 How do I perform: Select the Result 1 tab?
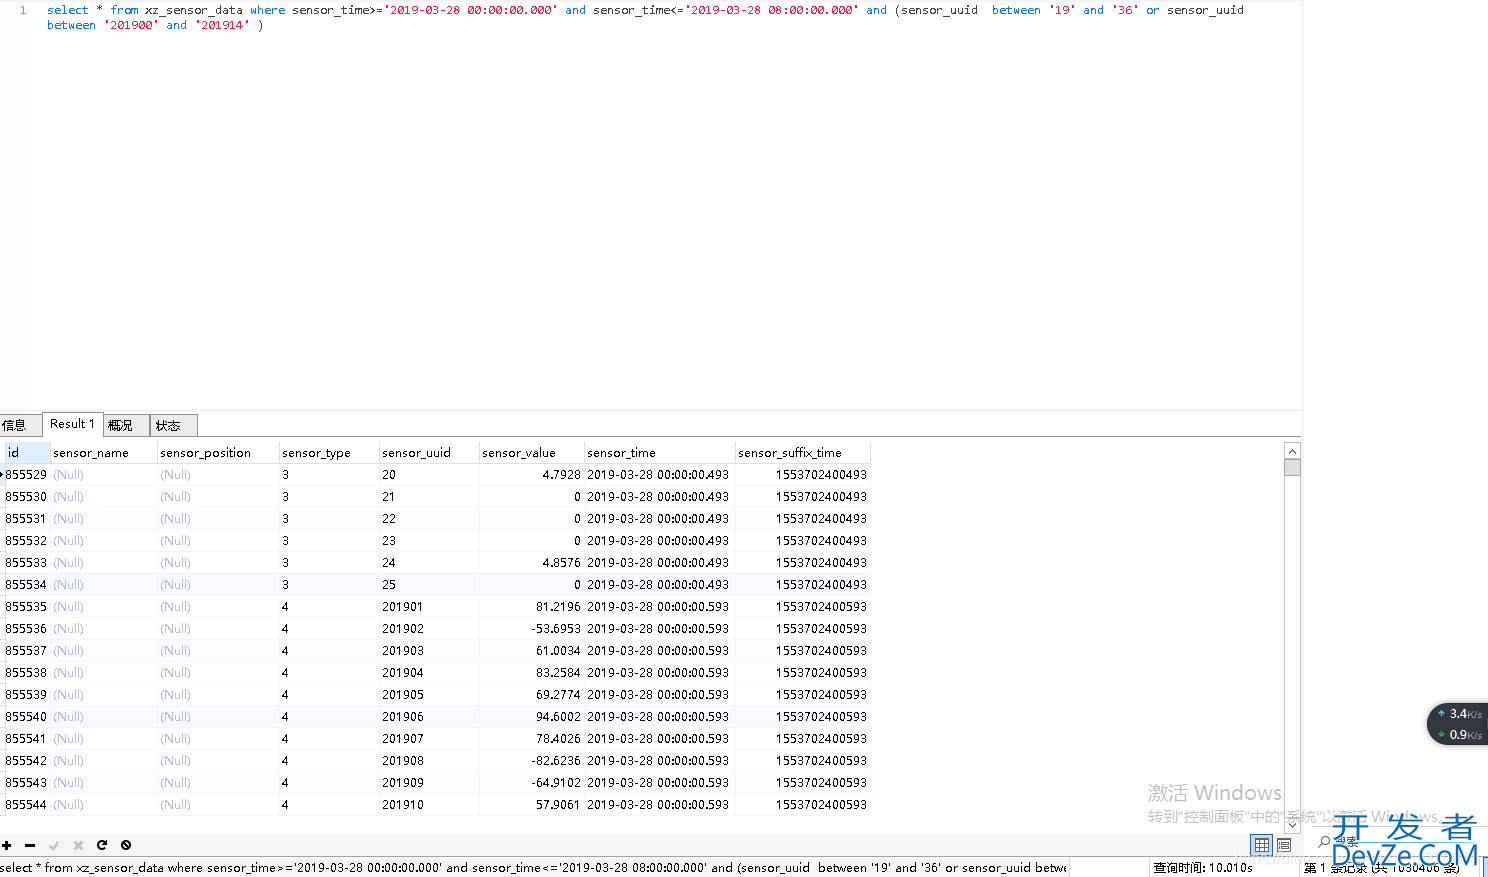(72, 424)
